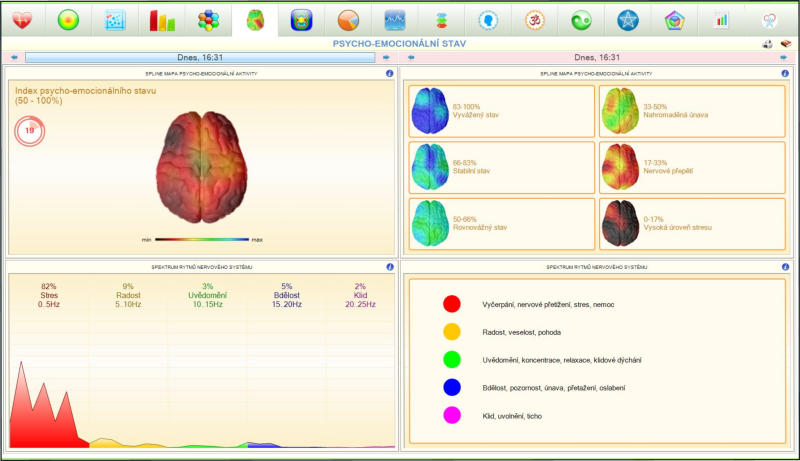Open the book icon beside the printer
This screenshot has height=461, width=800.
pos(785,44)
